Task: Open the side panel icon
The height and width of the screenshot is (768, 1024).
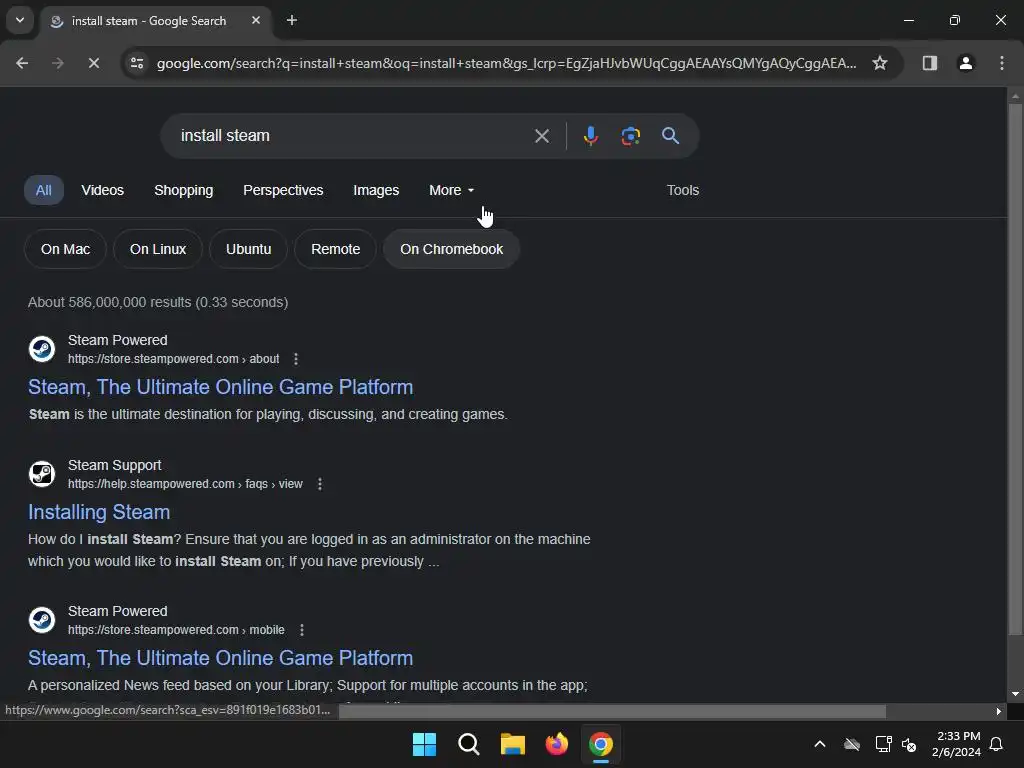Action: [929, 63]
